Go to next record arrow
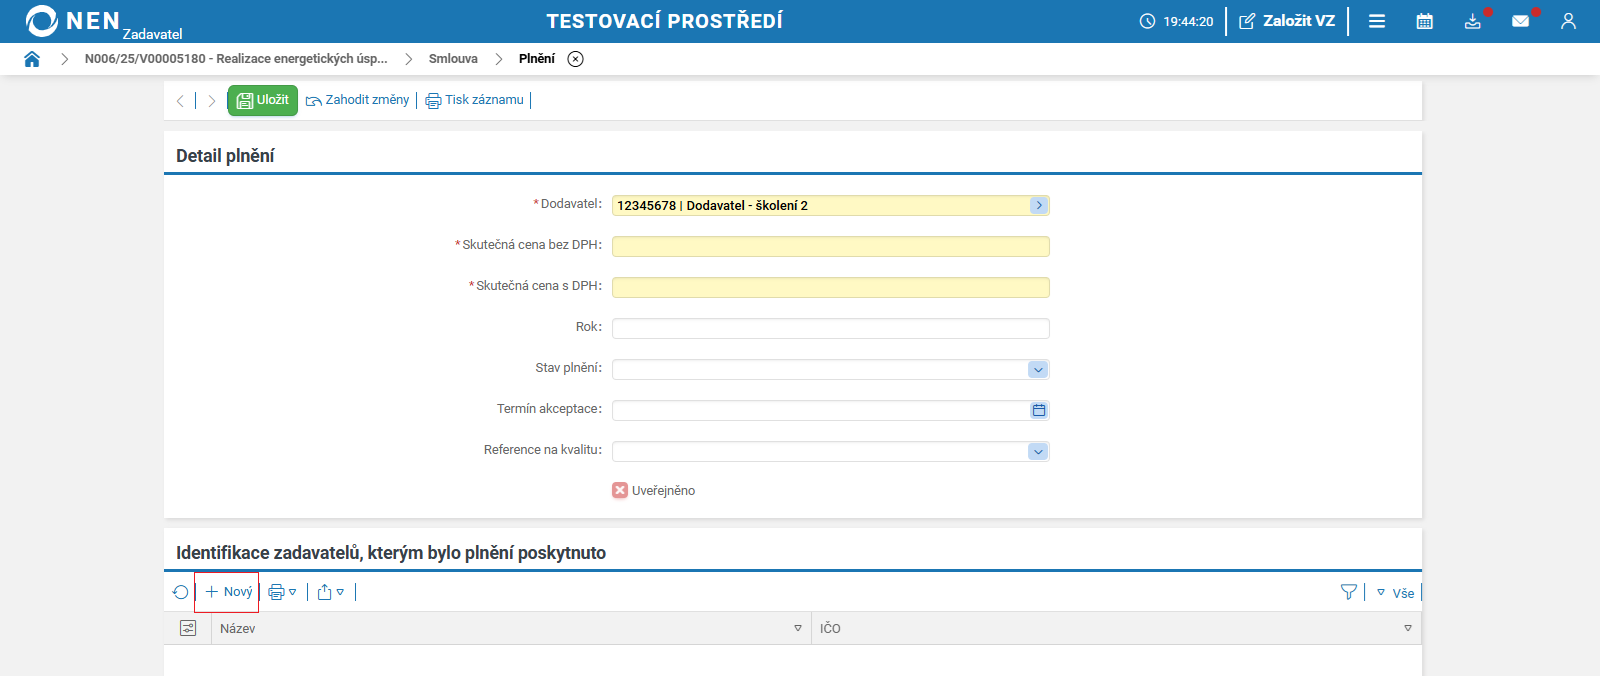1600x676 pixels. pos(211,101)
